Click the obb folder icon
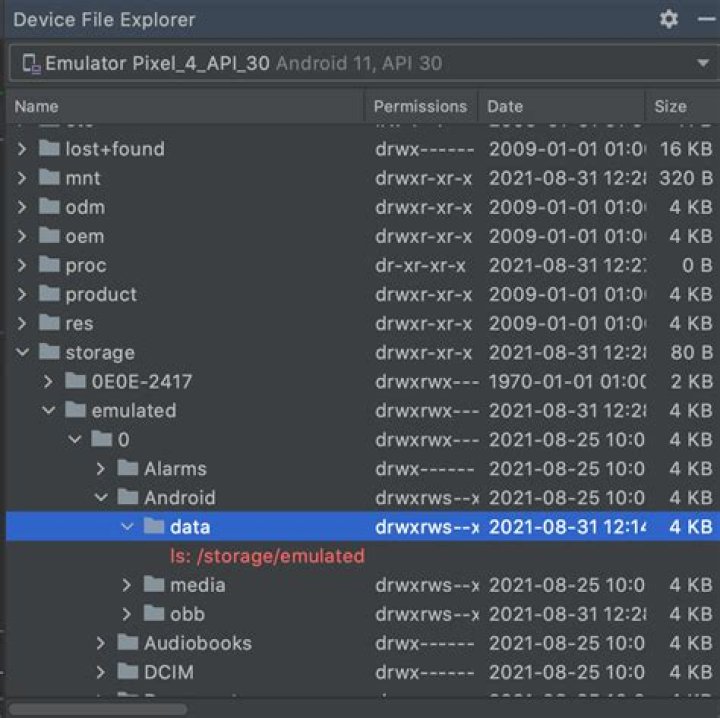Image resolution: width=720 pixels, height=718 pixels. (154, 614)
